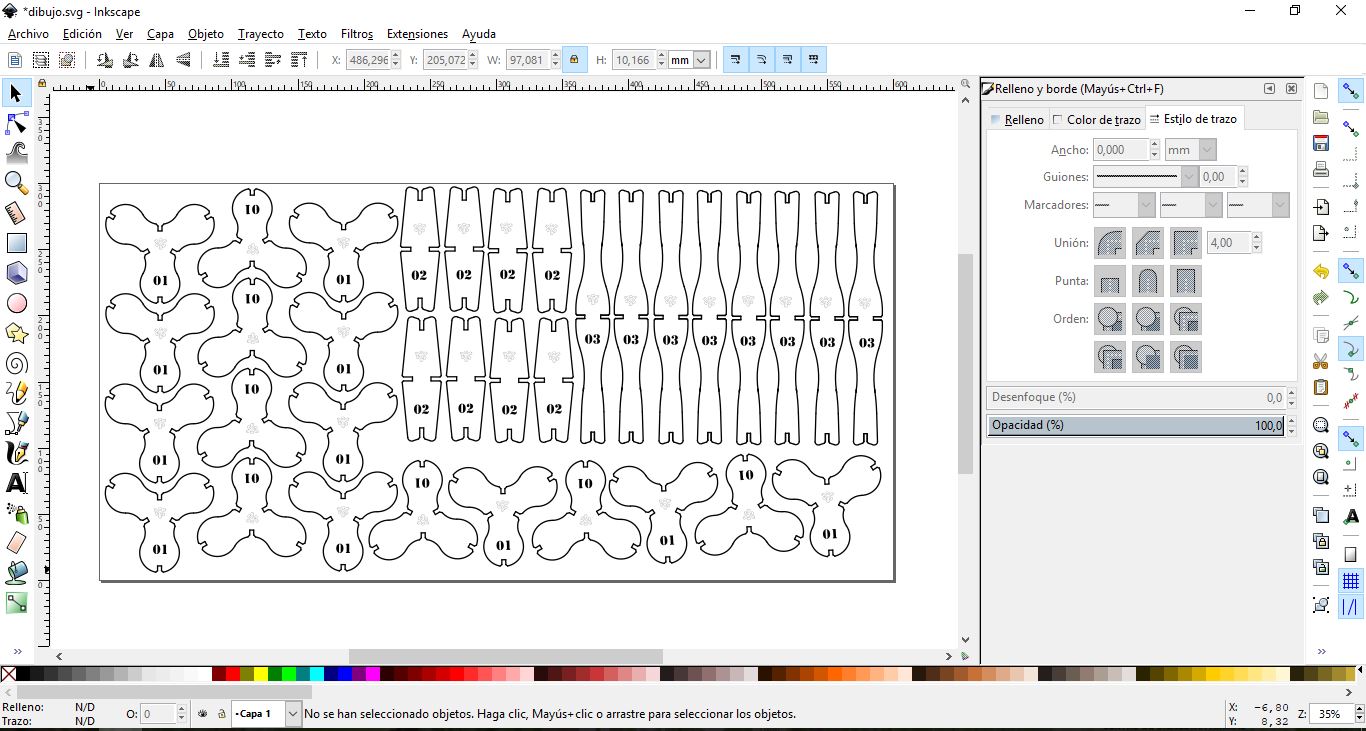Click the Ancho stroke width field
The width and height of the screenshot is (1366, 731).
point(1120,150)
